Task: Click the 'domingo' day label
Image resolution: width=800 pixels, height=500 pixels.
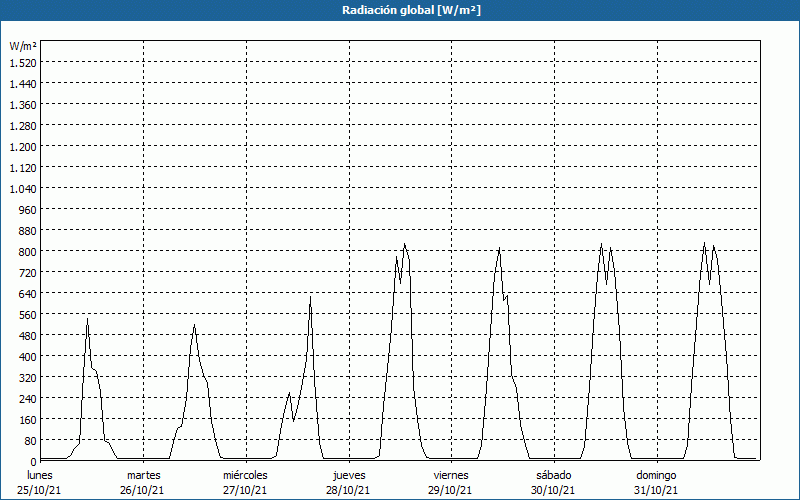Action: 656,475
